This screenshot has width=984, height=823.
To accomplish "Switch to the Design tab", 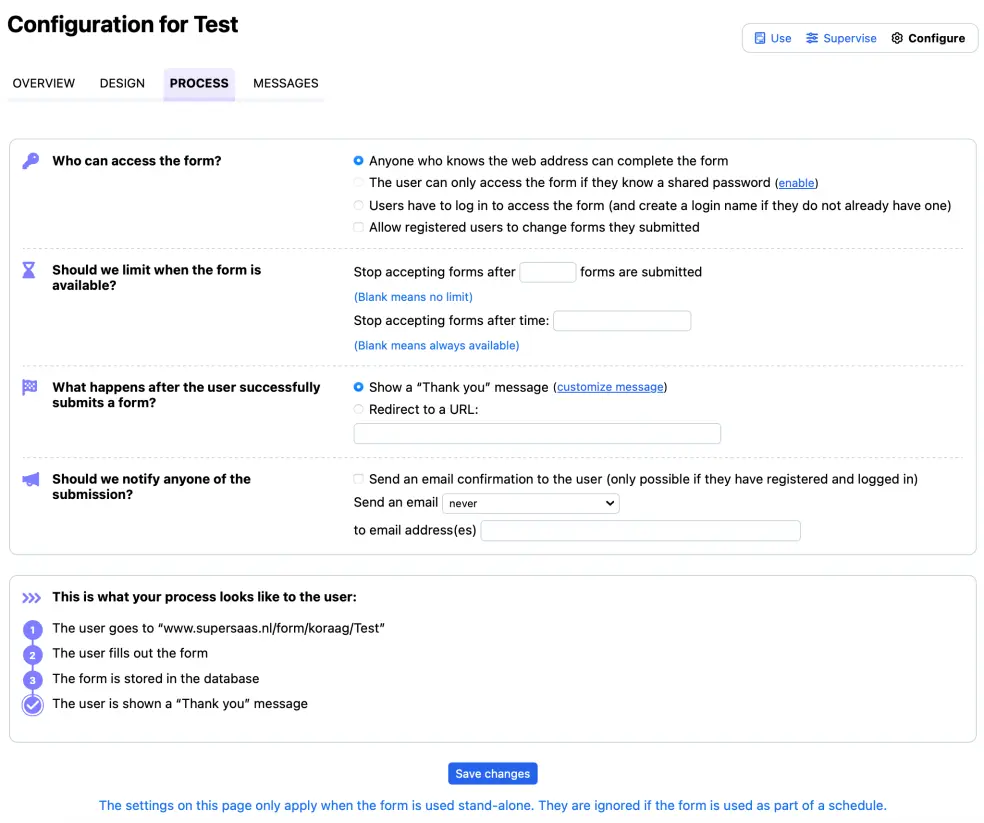I will coord(122,83).
